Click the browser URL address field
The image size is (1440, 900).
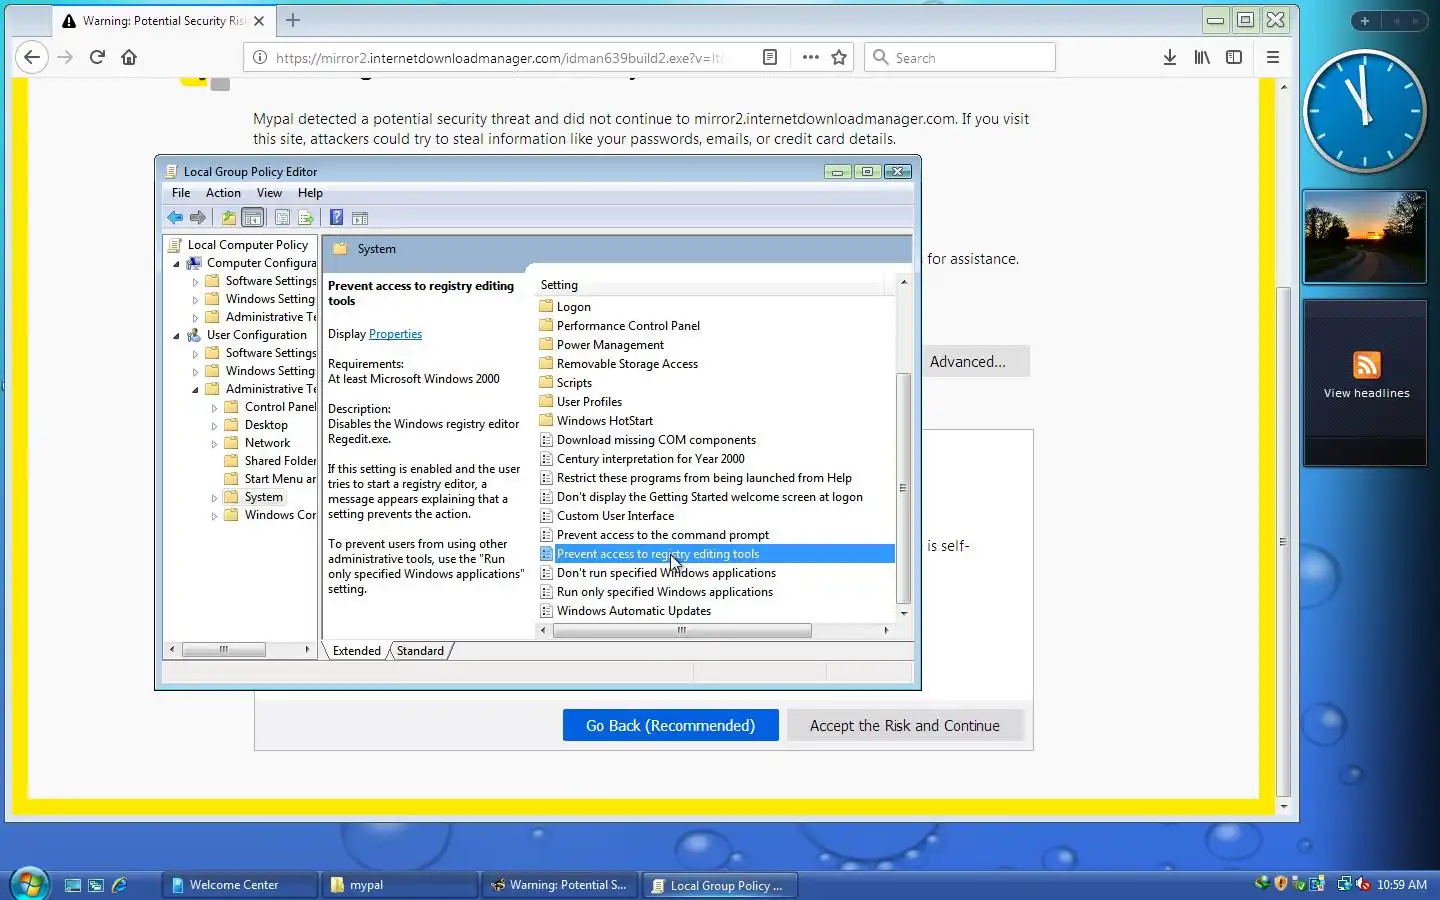tap(500, 58)
